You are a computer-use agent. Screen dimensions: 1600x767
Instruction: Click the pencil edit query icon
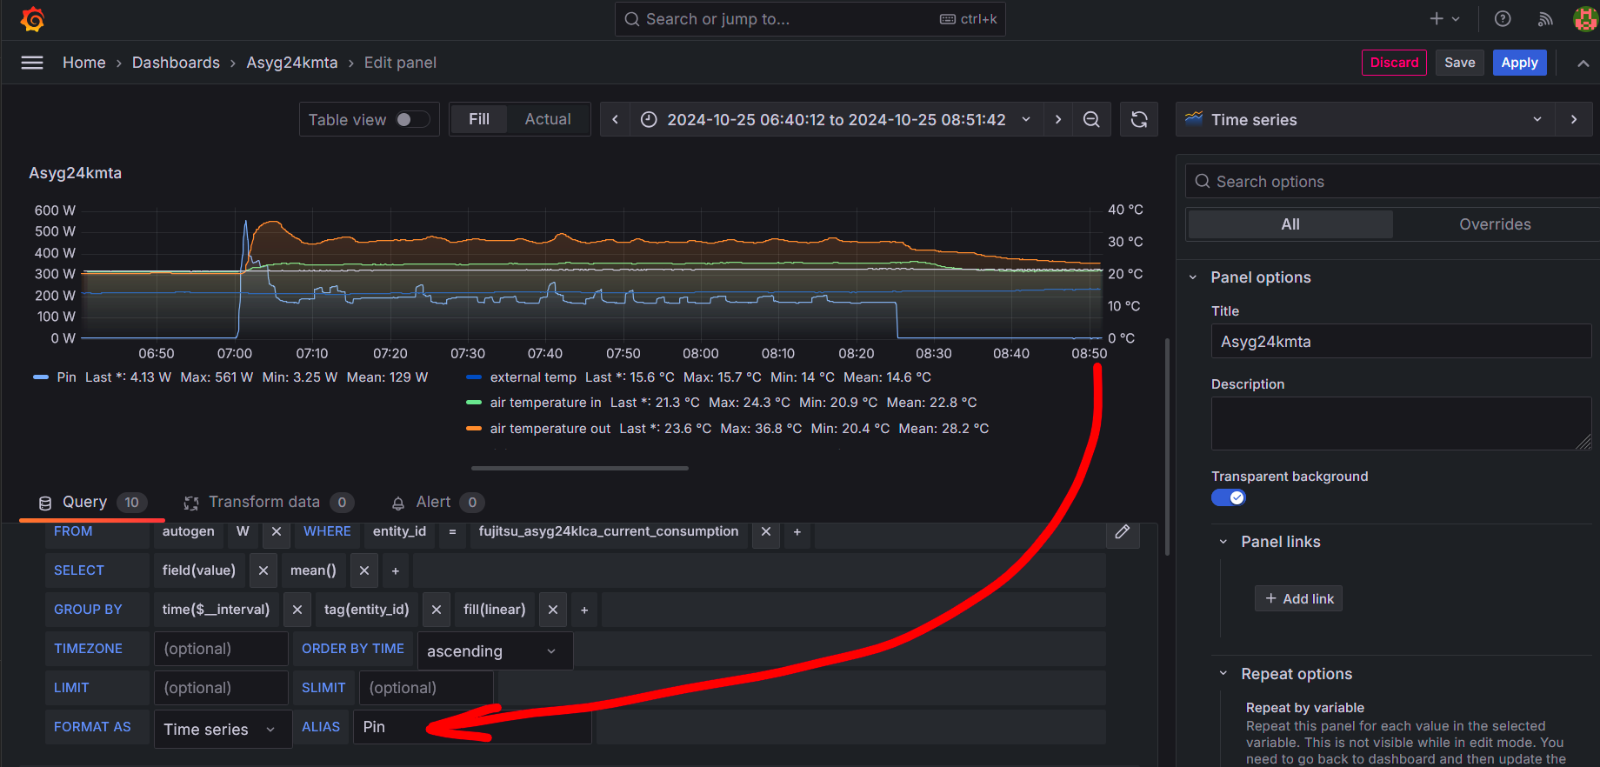click(x=1122, y=532)
